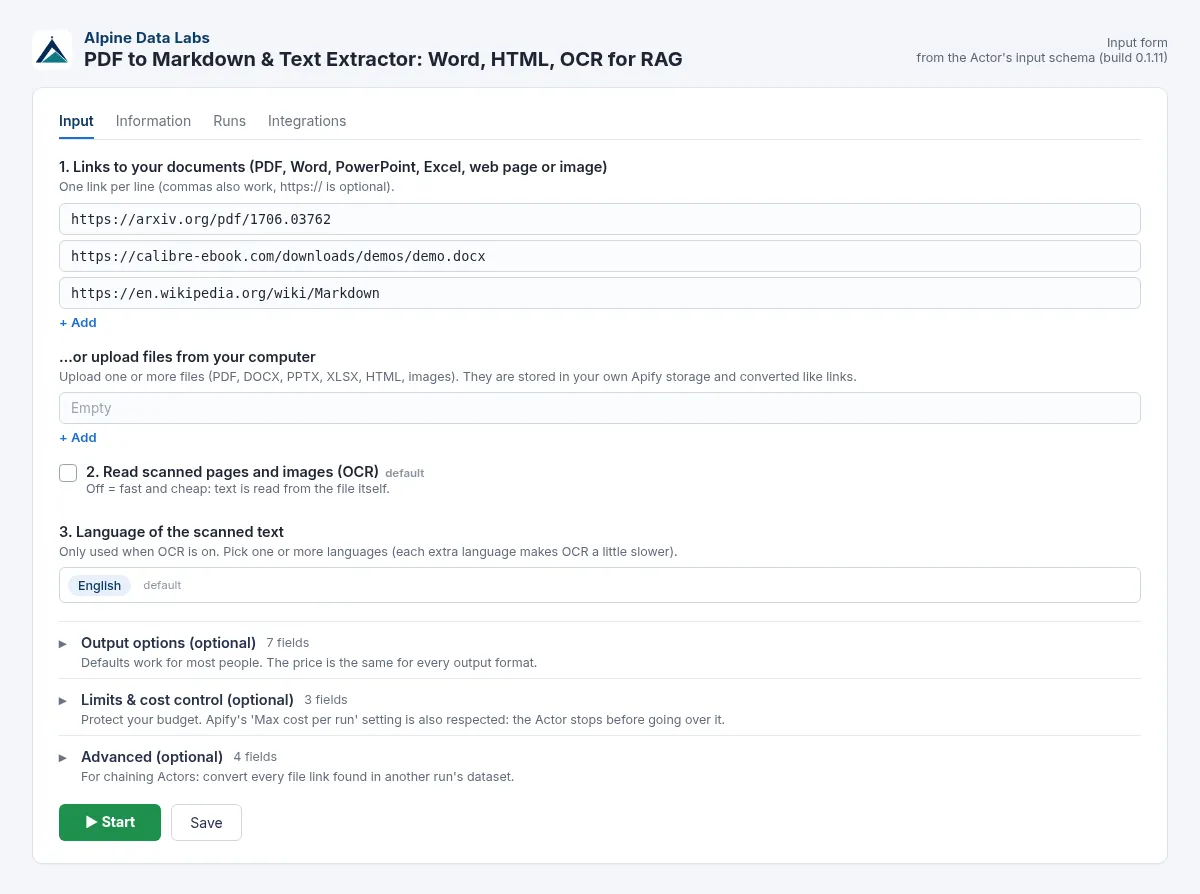Click the arxiv.org PDF link field
The image size is (1200, 894).
pos(600,219)
